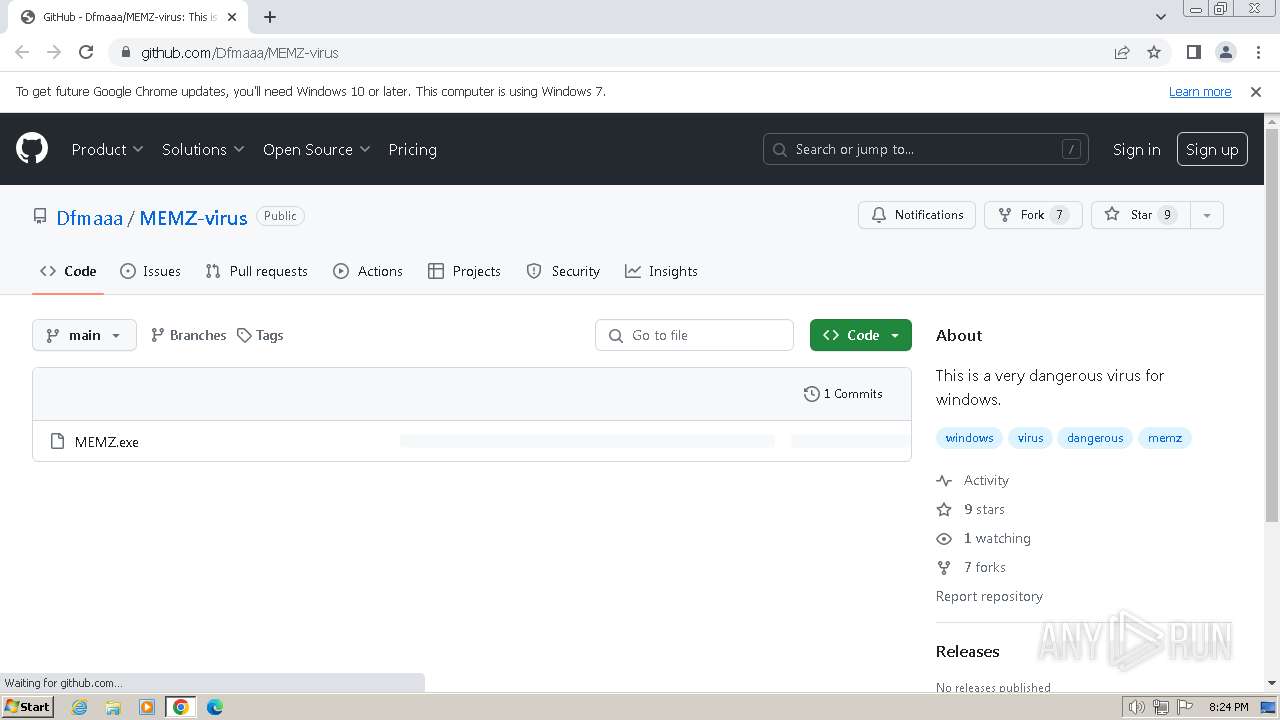Click the MEMZ.exe file icon
Screen dimensions: 1280x720
(x=57, y=441)
